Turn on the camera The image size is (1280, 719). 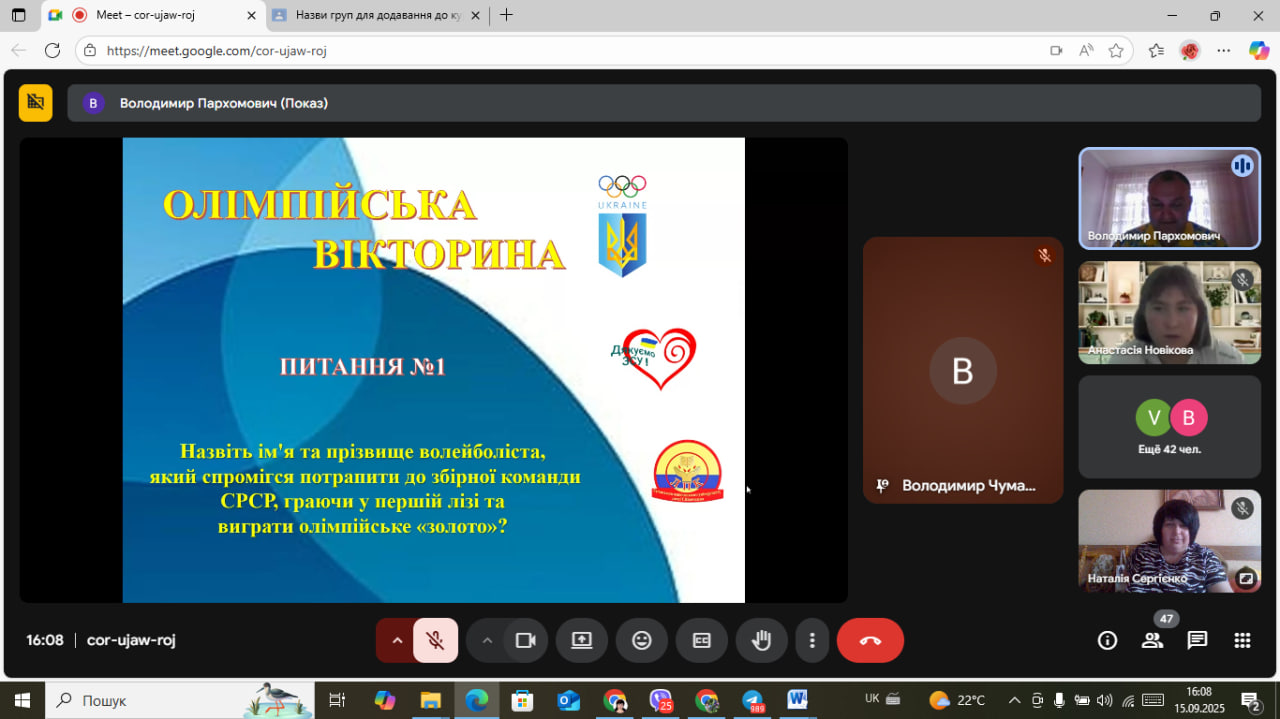click(525, 641)
